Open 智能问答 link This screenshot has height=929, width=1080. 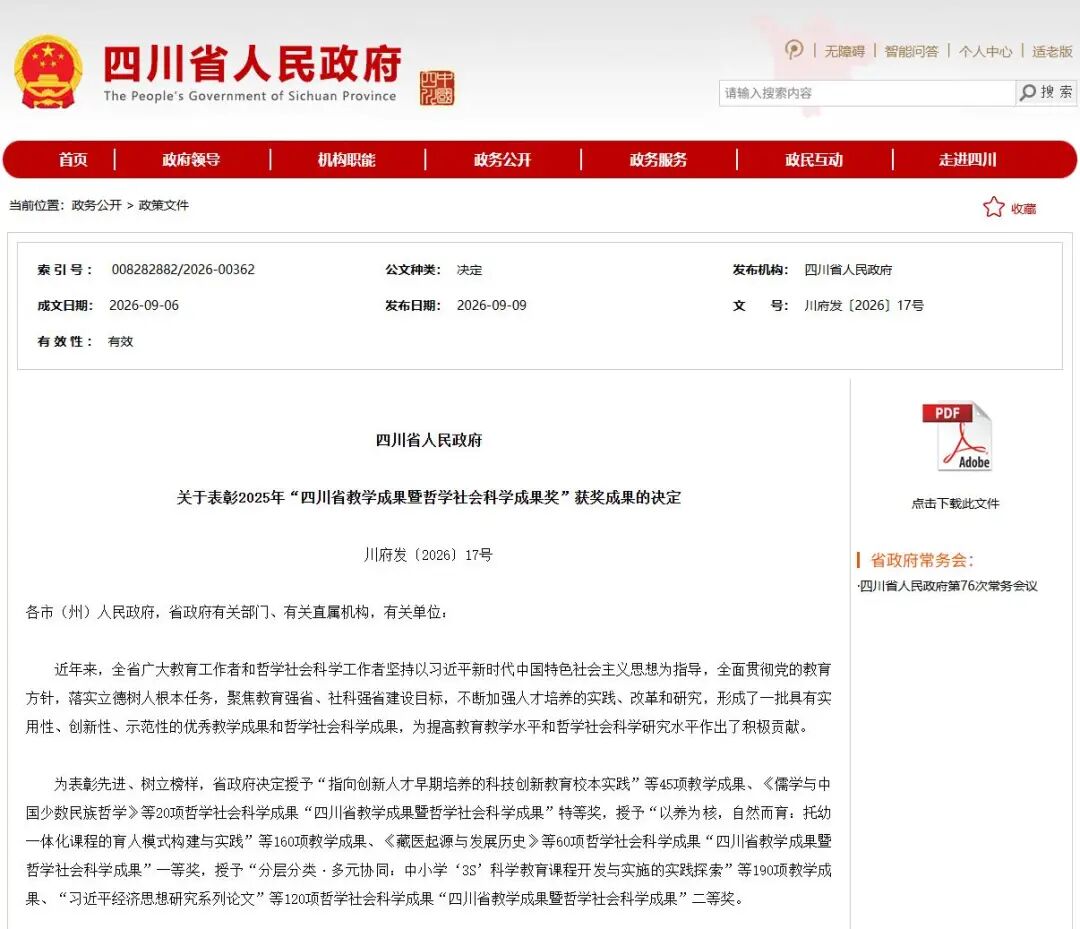coord(911,51)
